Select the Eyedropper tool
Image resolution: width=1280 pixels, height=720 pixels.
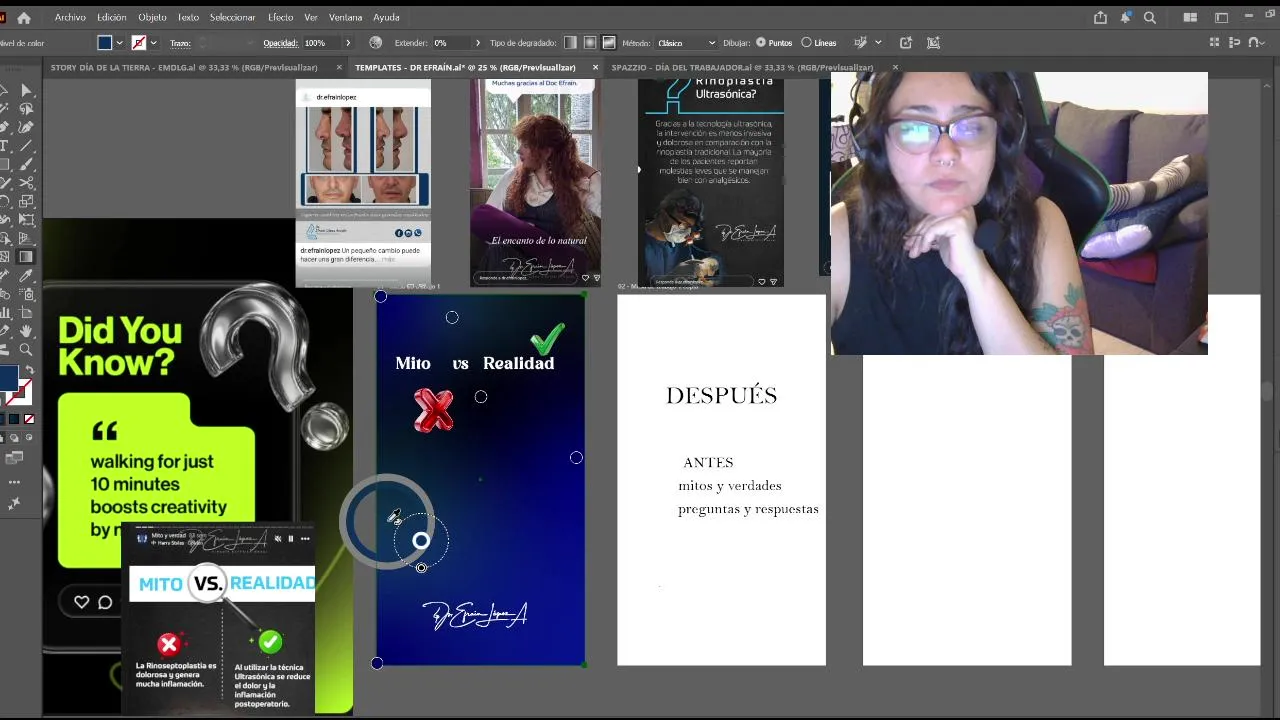click(26, 276)
